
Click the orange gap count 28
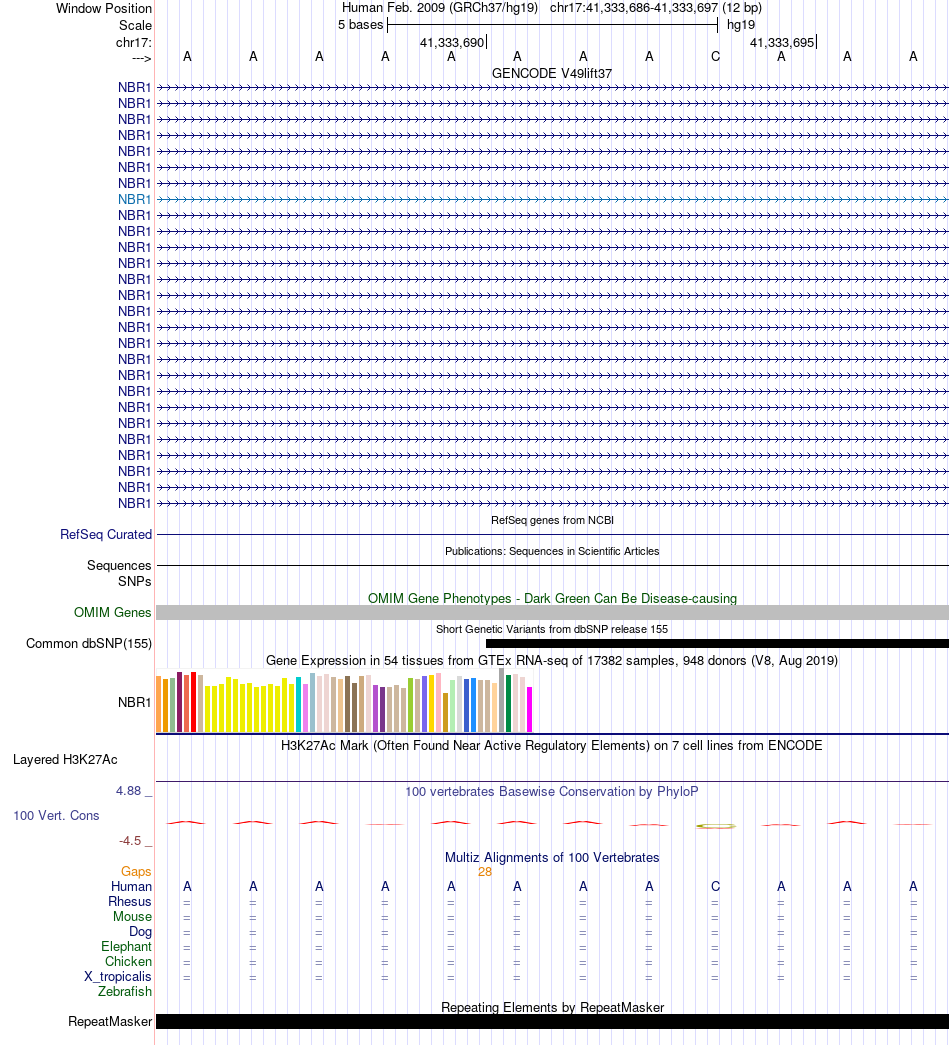[485, 872]
